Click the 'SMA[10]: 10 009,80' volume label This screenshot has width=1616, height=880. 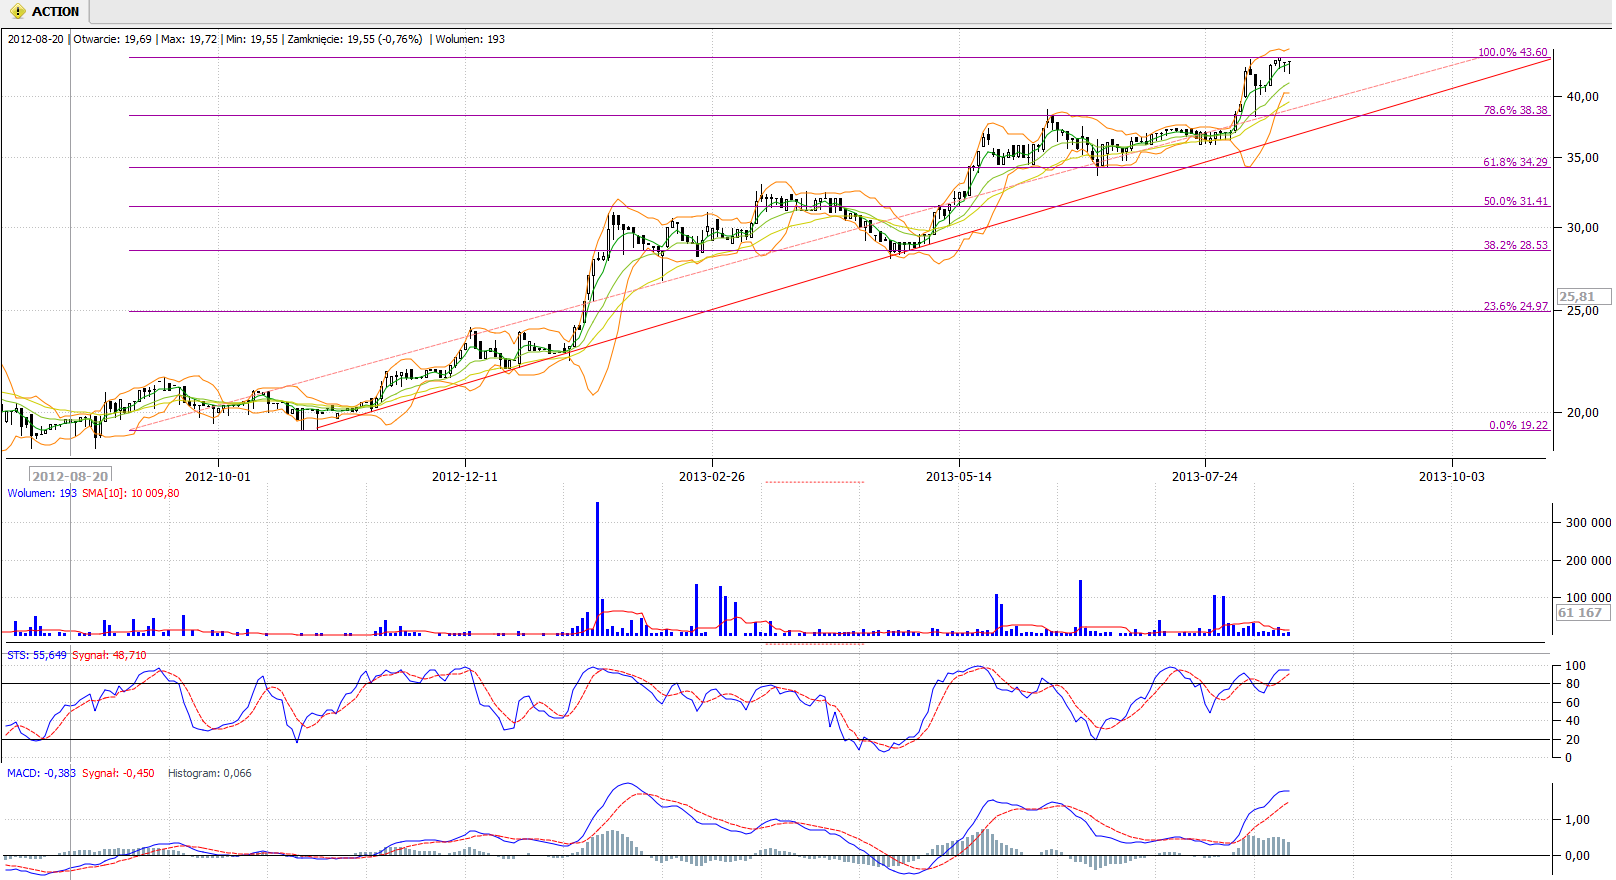[131, 493]
